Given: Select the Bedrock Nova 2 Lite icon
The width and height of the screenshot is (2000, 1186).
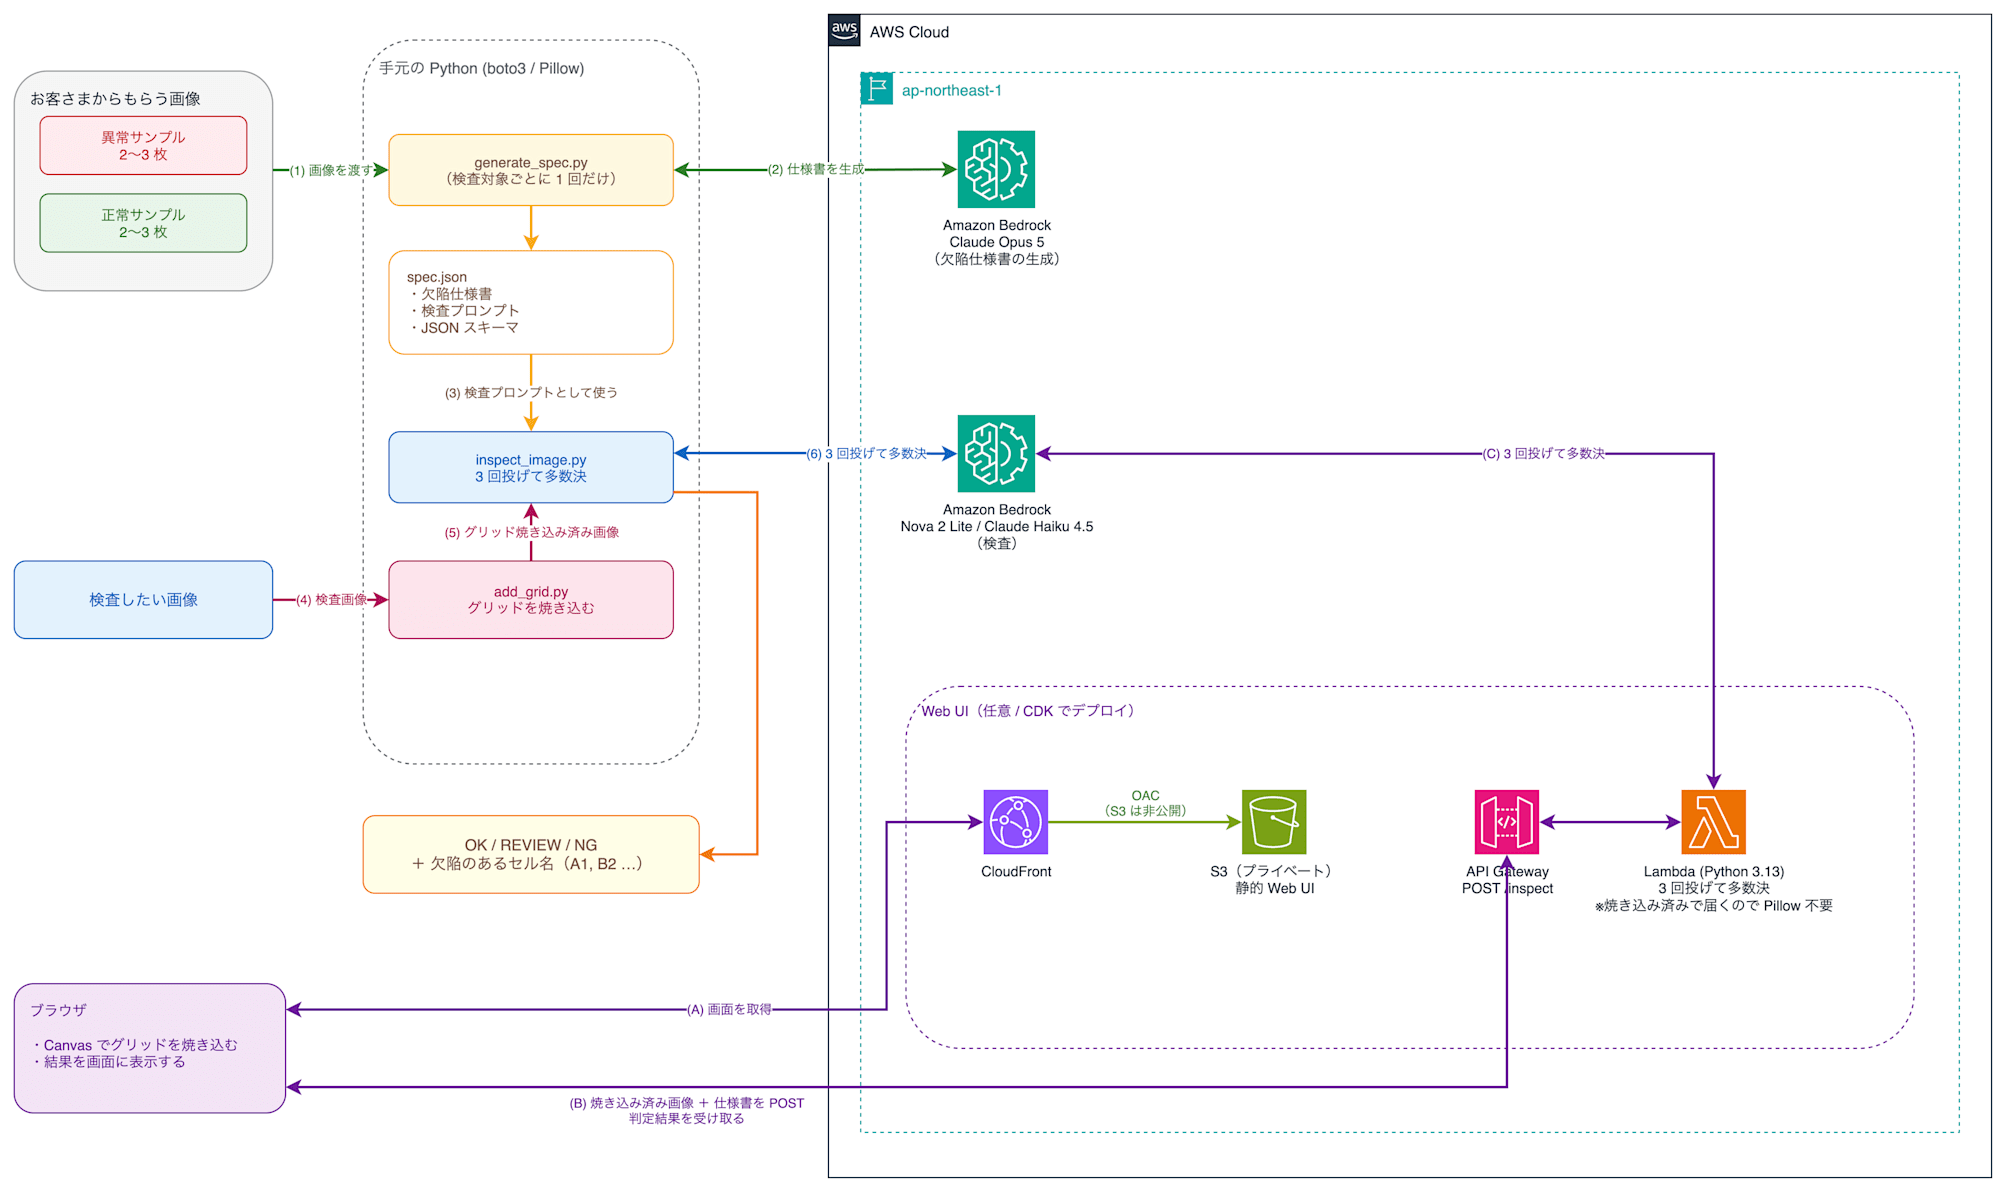Looking at the screenshot, I should (996, 453).
